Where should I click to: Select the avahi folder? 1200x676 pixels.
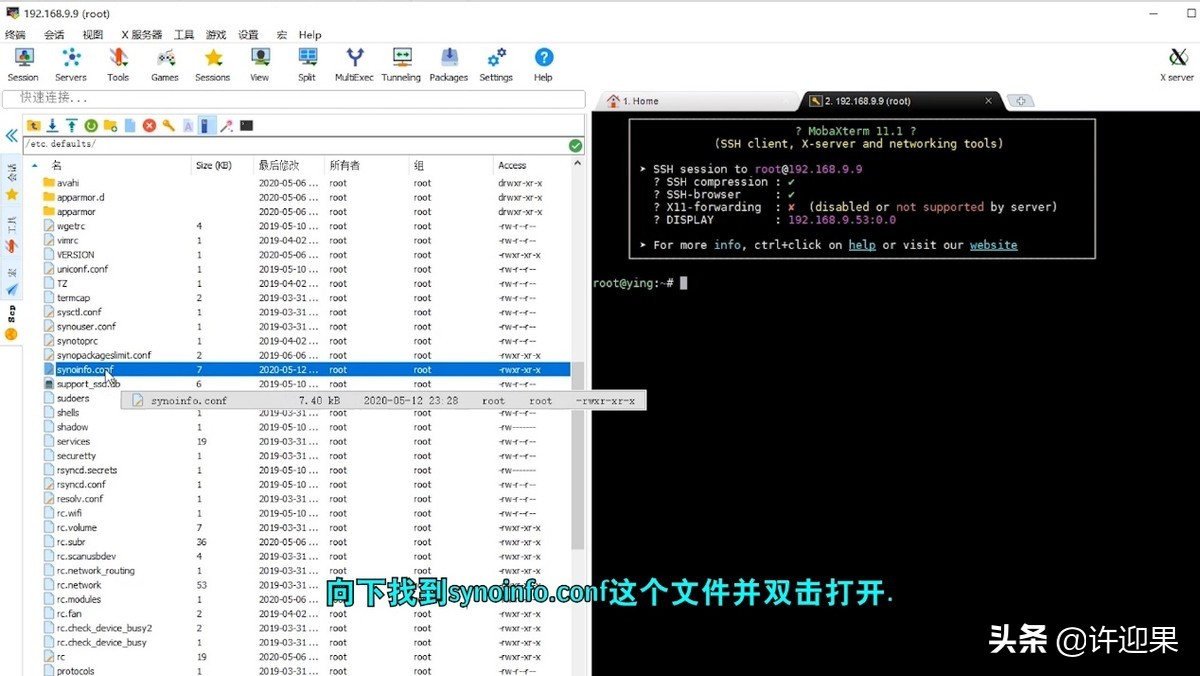pyautogui.click(x=67, y=183)
